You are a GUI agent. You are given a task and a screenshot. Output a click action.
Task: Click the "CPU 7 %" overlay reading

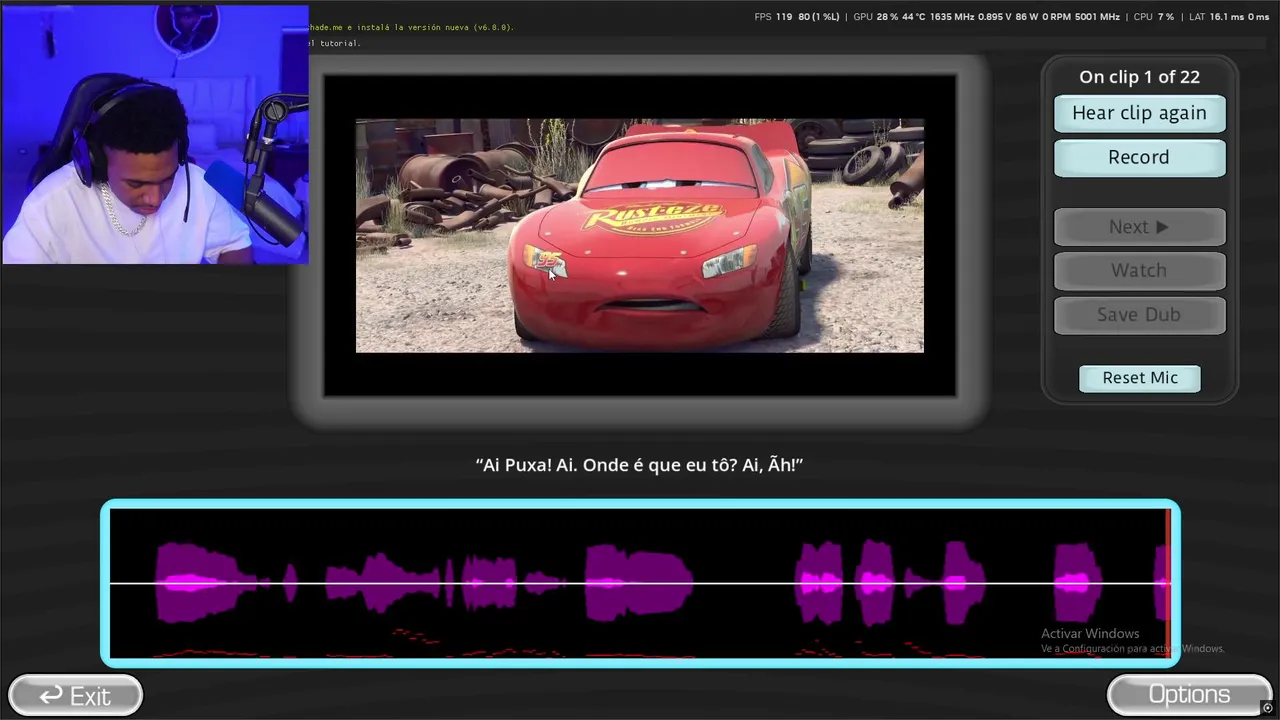tap(1154, 17)
